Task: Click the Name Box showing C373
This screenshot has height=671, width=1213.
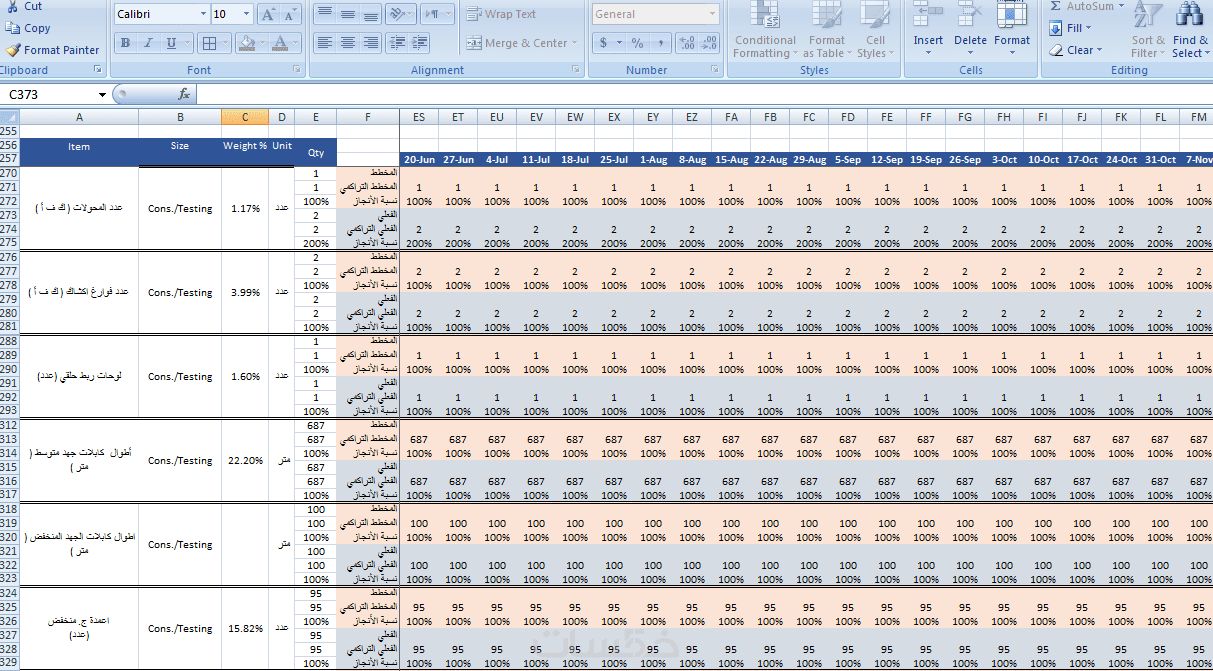Action: pos(48,94)
